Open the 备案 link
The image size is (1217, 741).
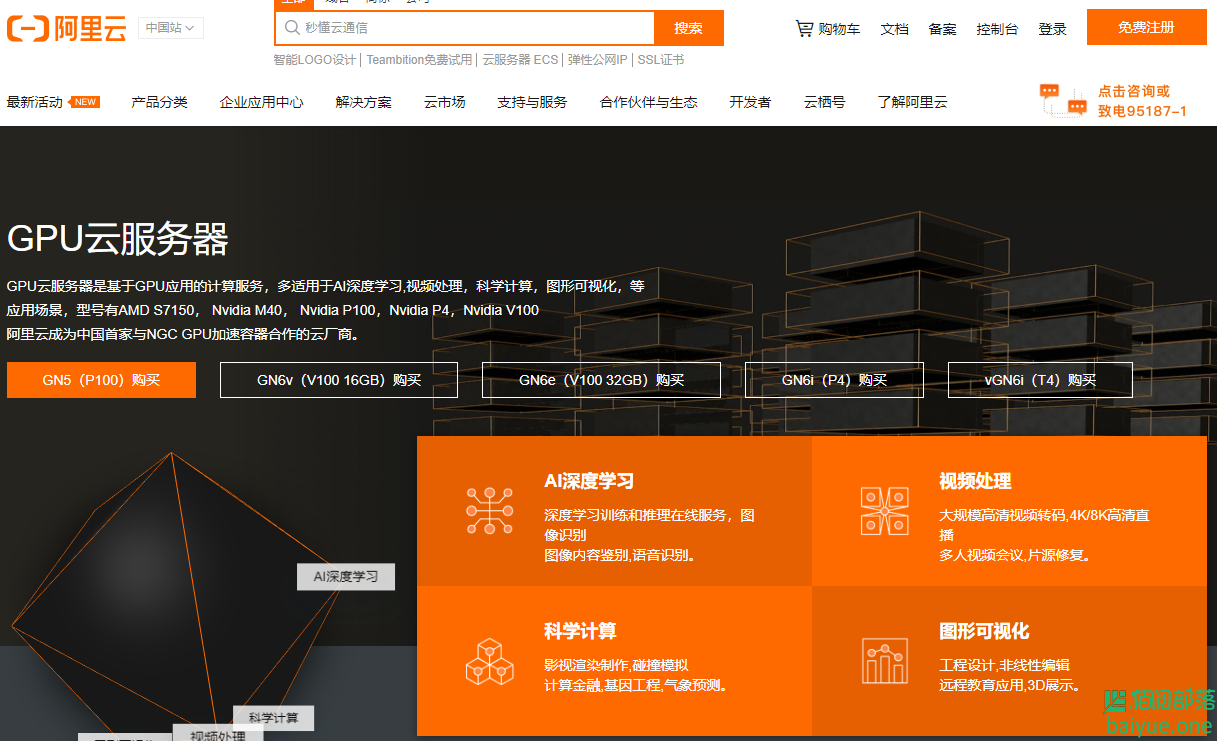coord(942,29)
